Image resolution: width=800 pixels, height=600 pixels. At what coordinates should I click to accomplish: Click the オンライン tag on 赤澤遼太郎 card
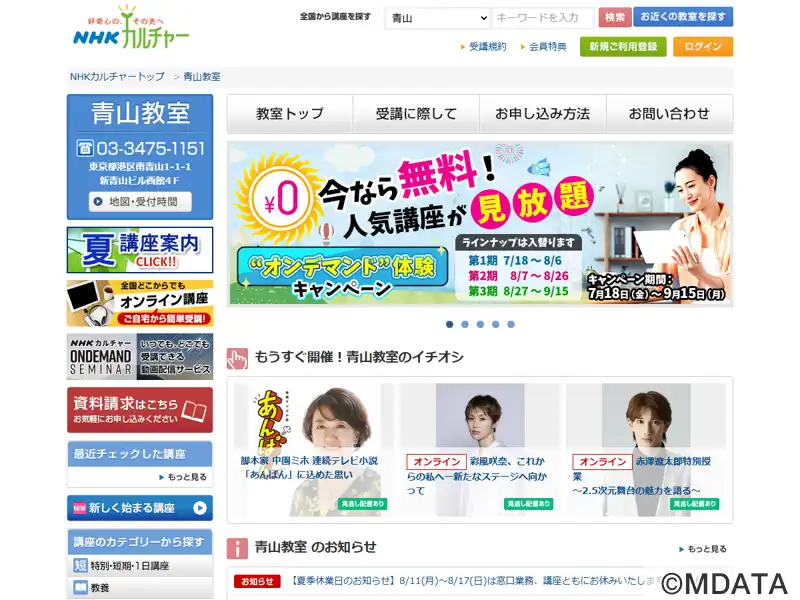[x=603, y=462]
